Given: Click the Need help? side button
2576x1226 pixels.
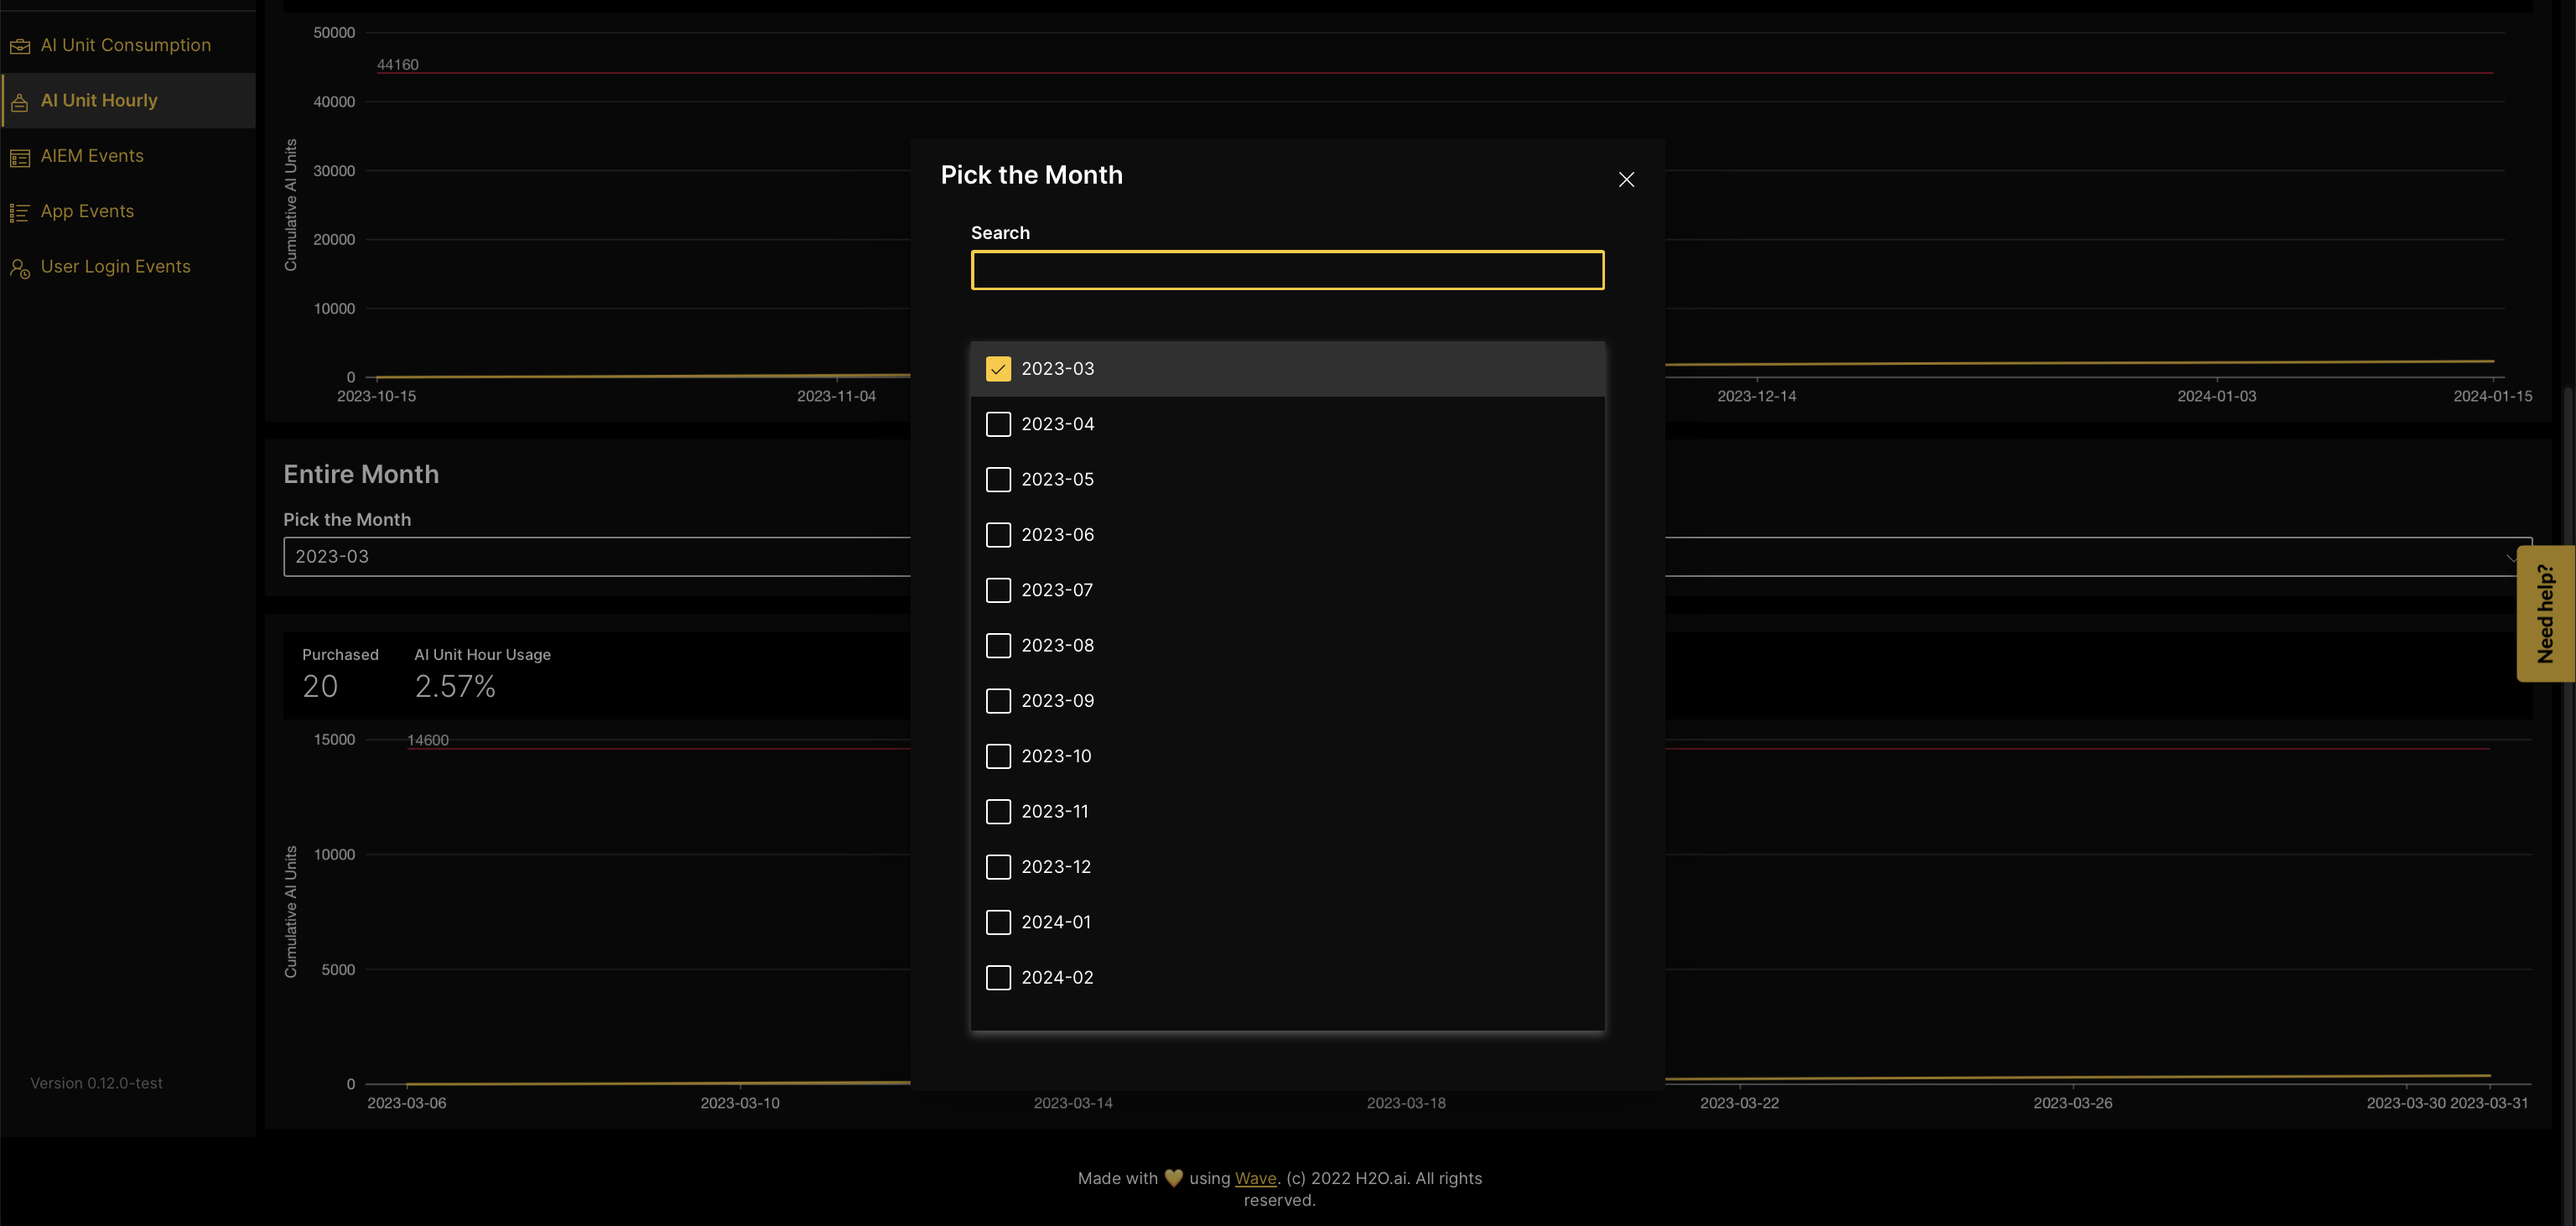Looking at the screenshot, I should click(2545, 613).
